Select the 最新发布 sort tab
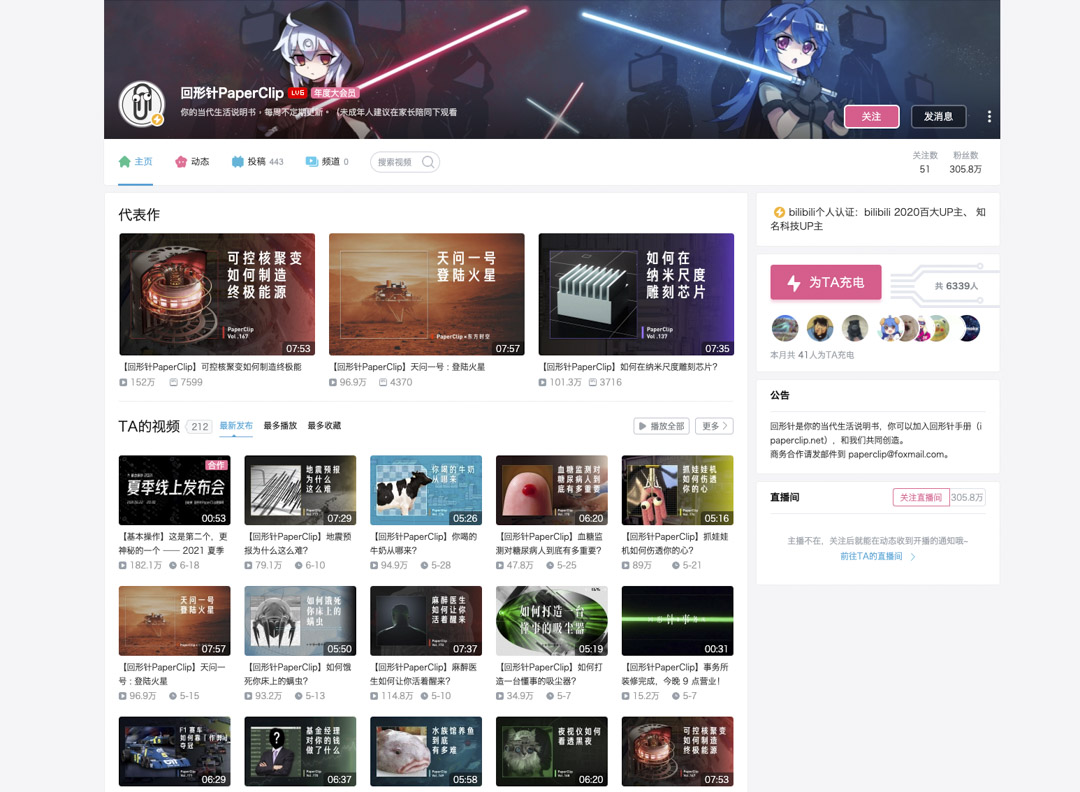1080x792 pixels. (236, 426)
